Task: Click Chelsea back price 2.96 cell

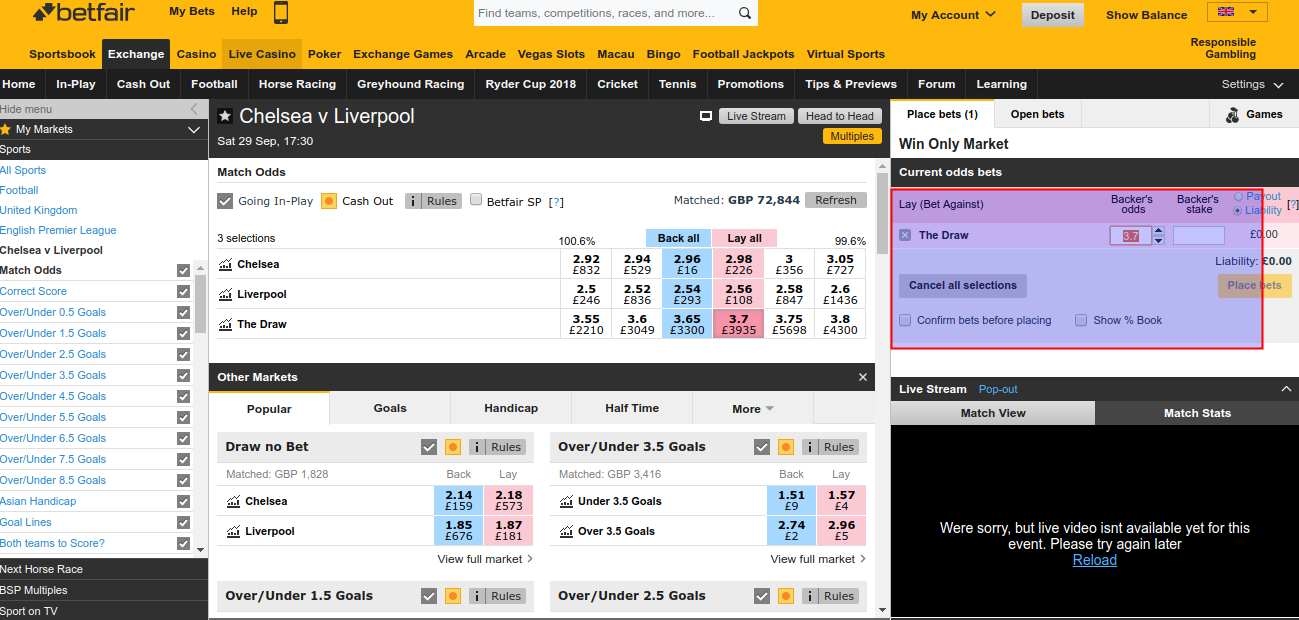Action: [687, 264]
